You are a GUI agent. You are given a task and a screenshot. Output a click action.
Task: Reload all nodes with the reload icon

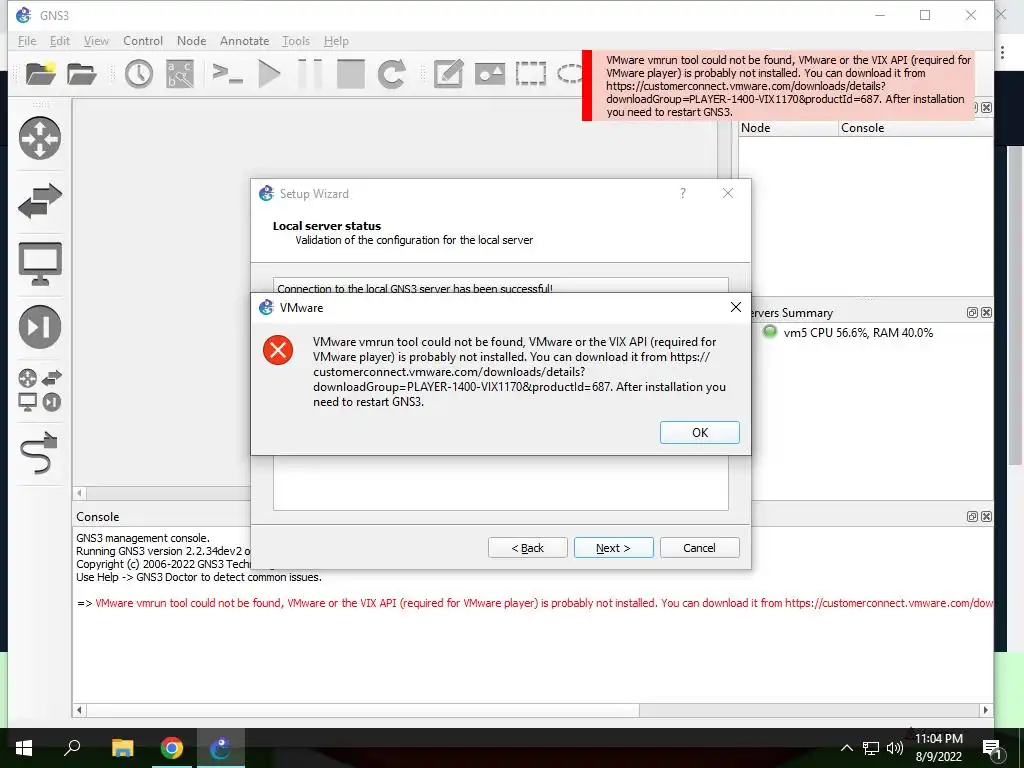[x=392, y=74]
